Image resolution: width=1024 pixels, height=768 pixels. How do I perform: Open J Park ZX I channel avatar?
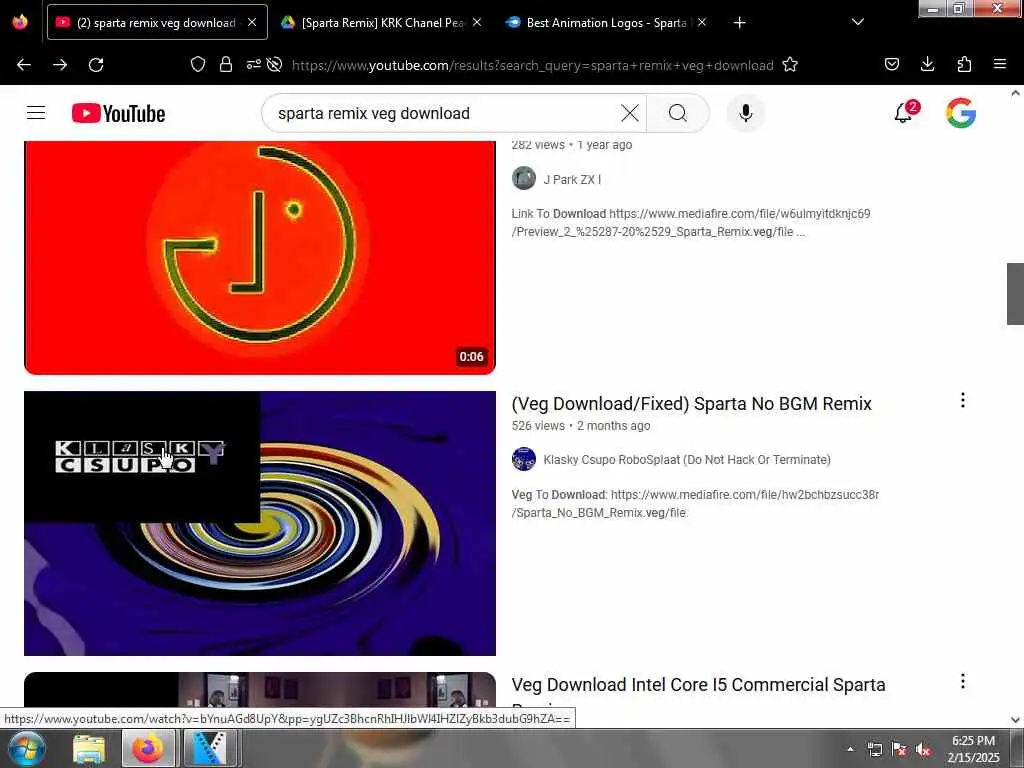coord(524,178)
